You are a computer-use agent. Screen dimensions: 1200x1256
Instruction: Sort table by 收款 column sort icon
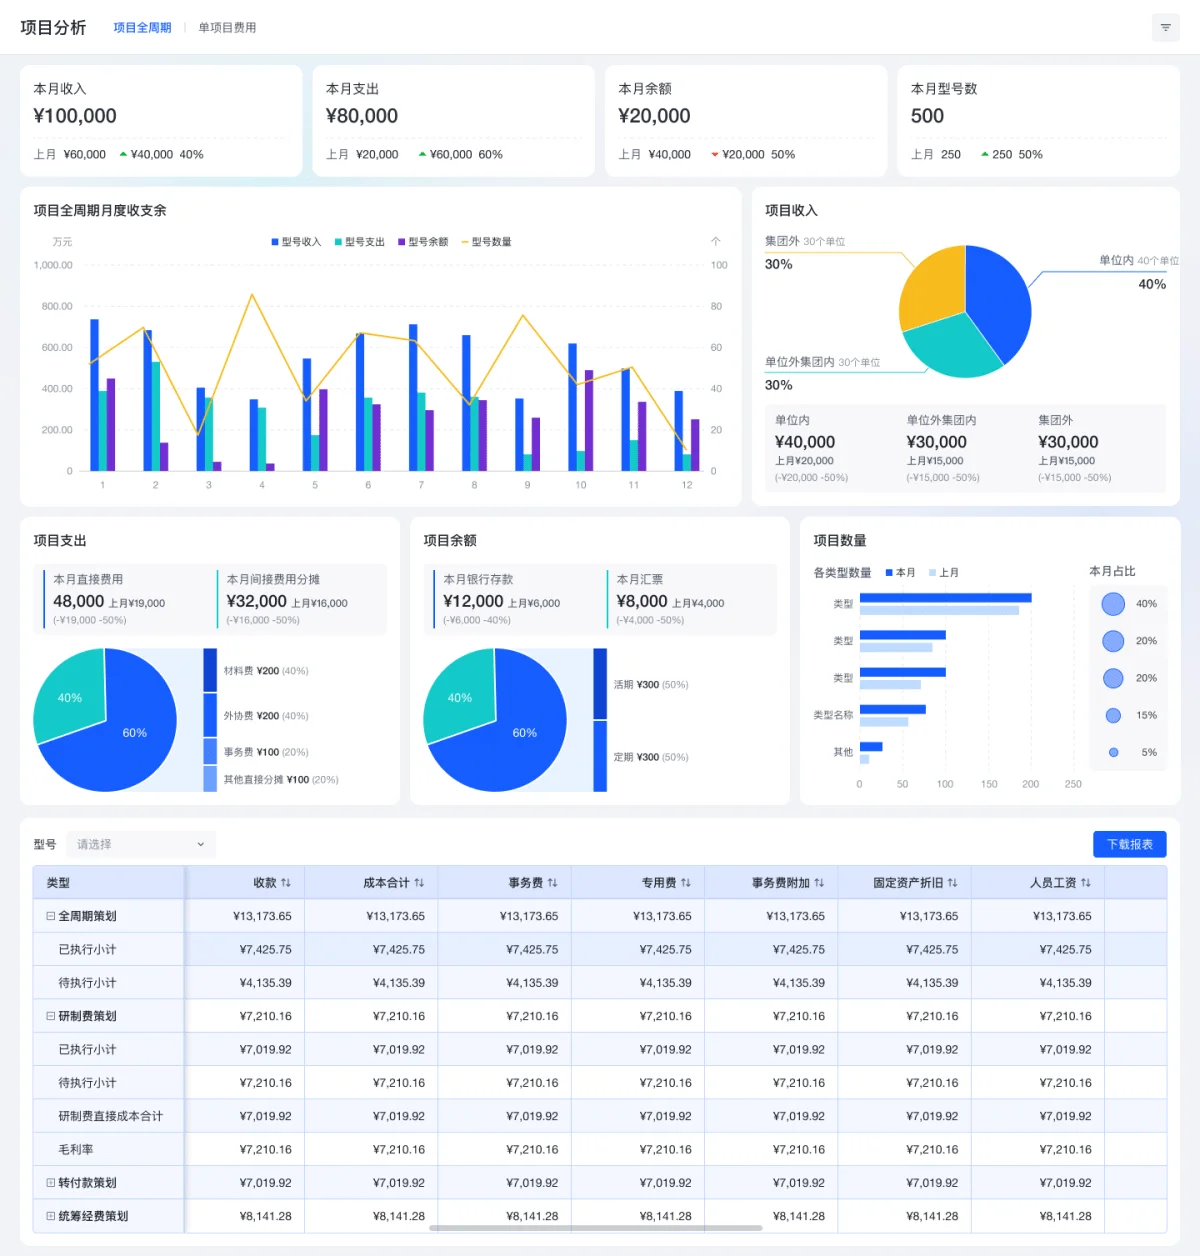pos(286,883)
